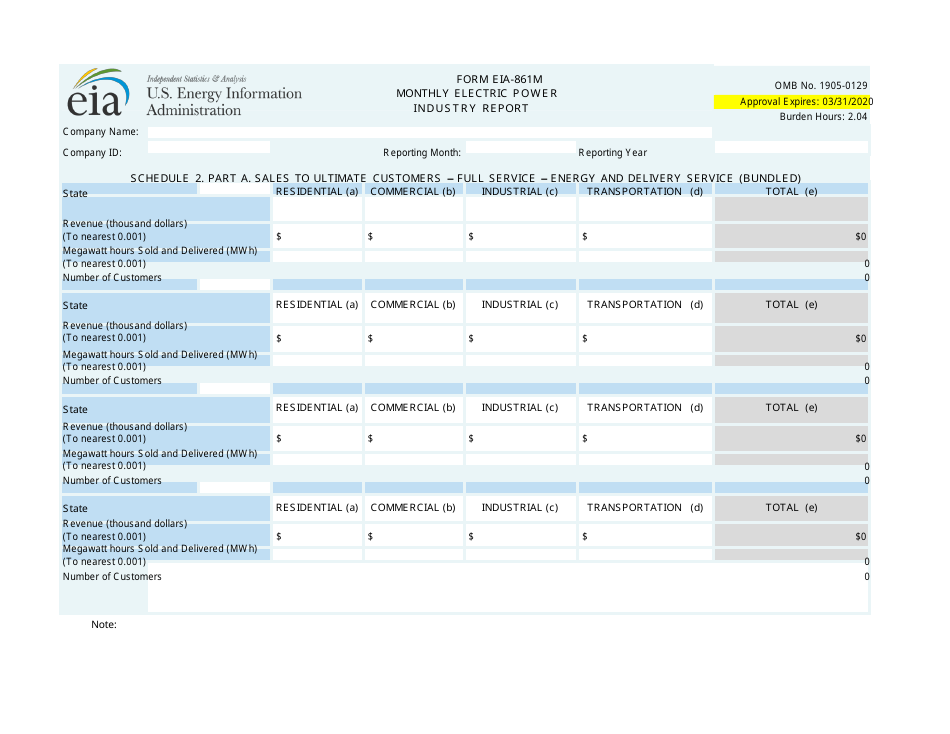Select the Company ID input field
This screenshot has width=950, height=734.
point(208,147)
